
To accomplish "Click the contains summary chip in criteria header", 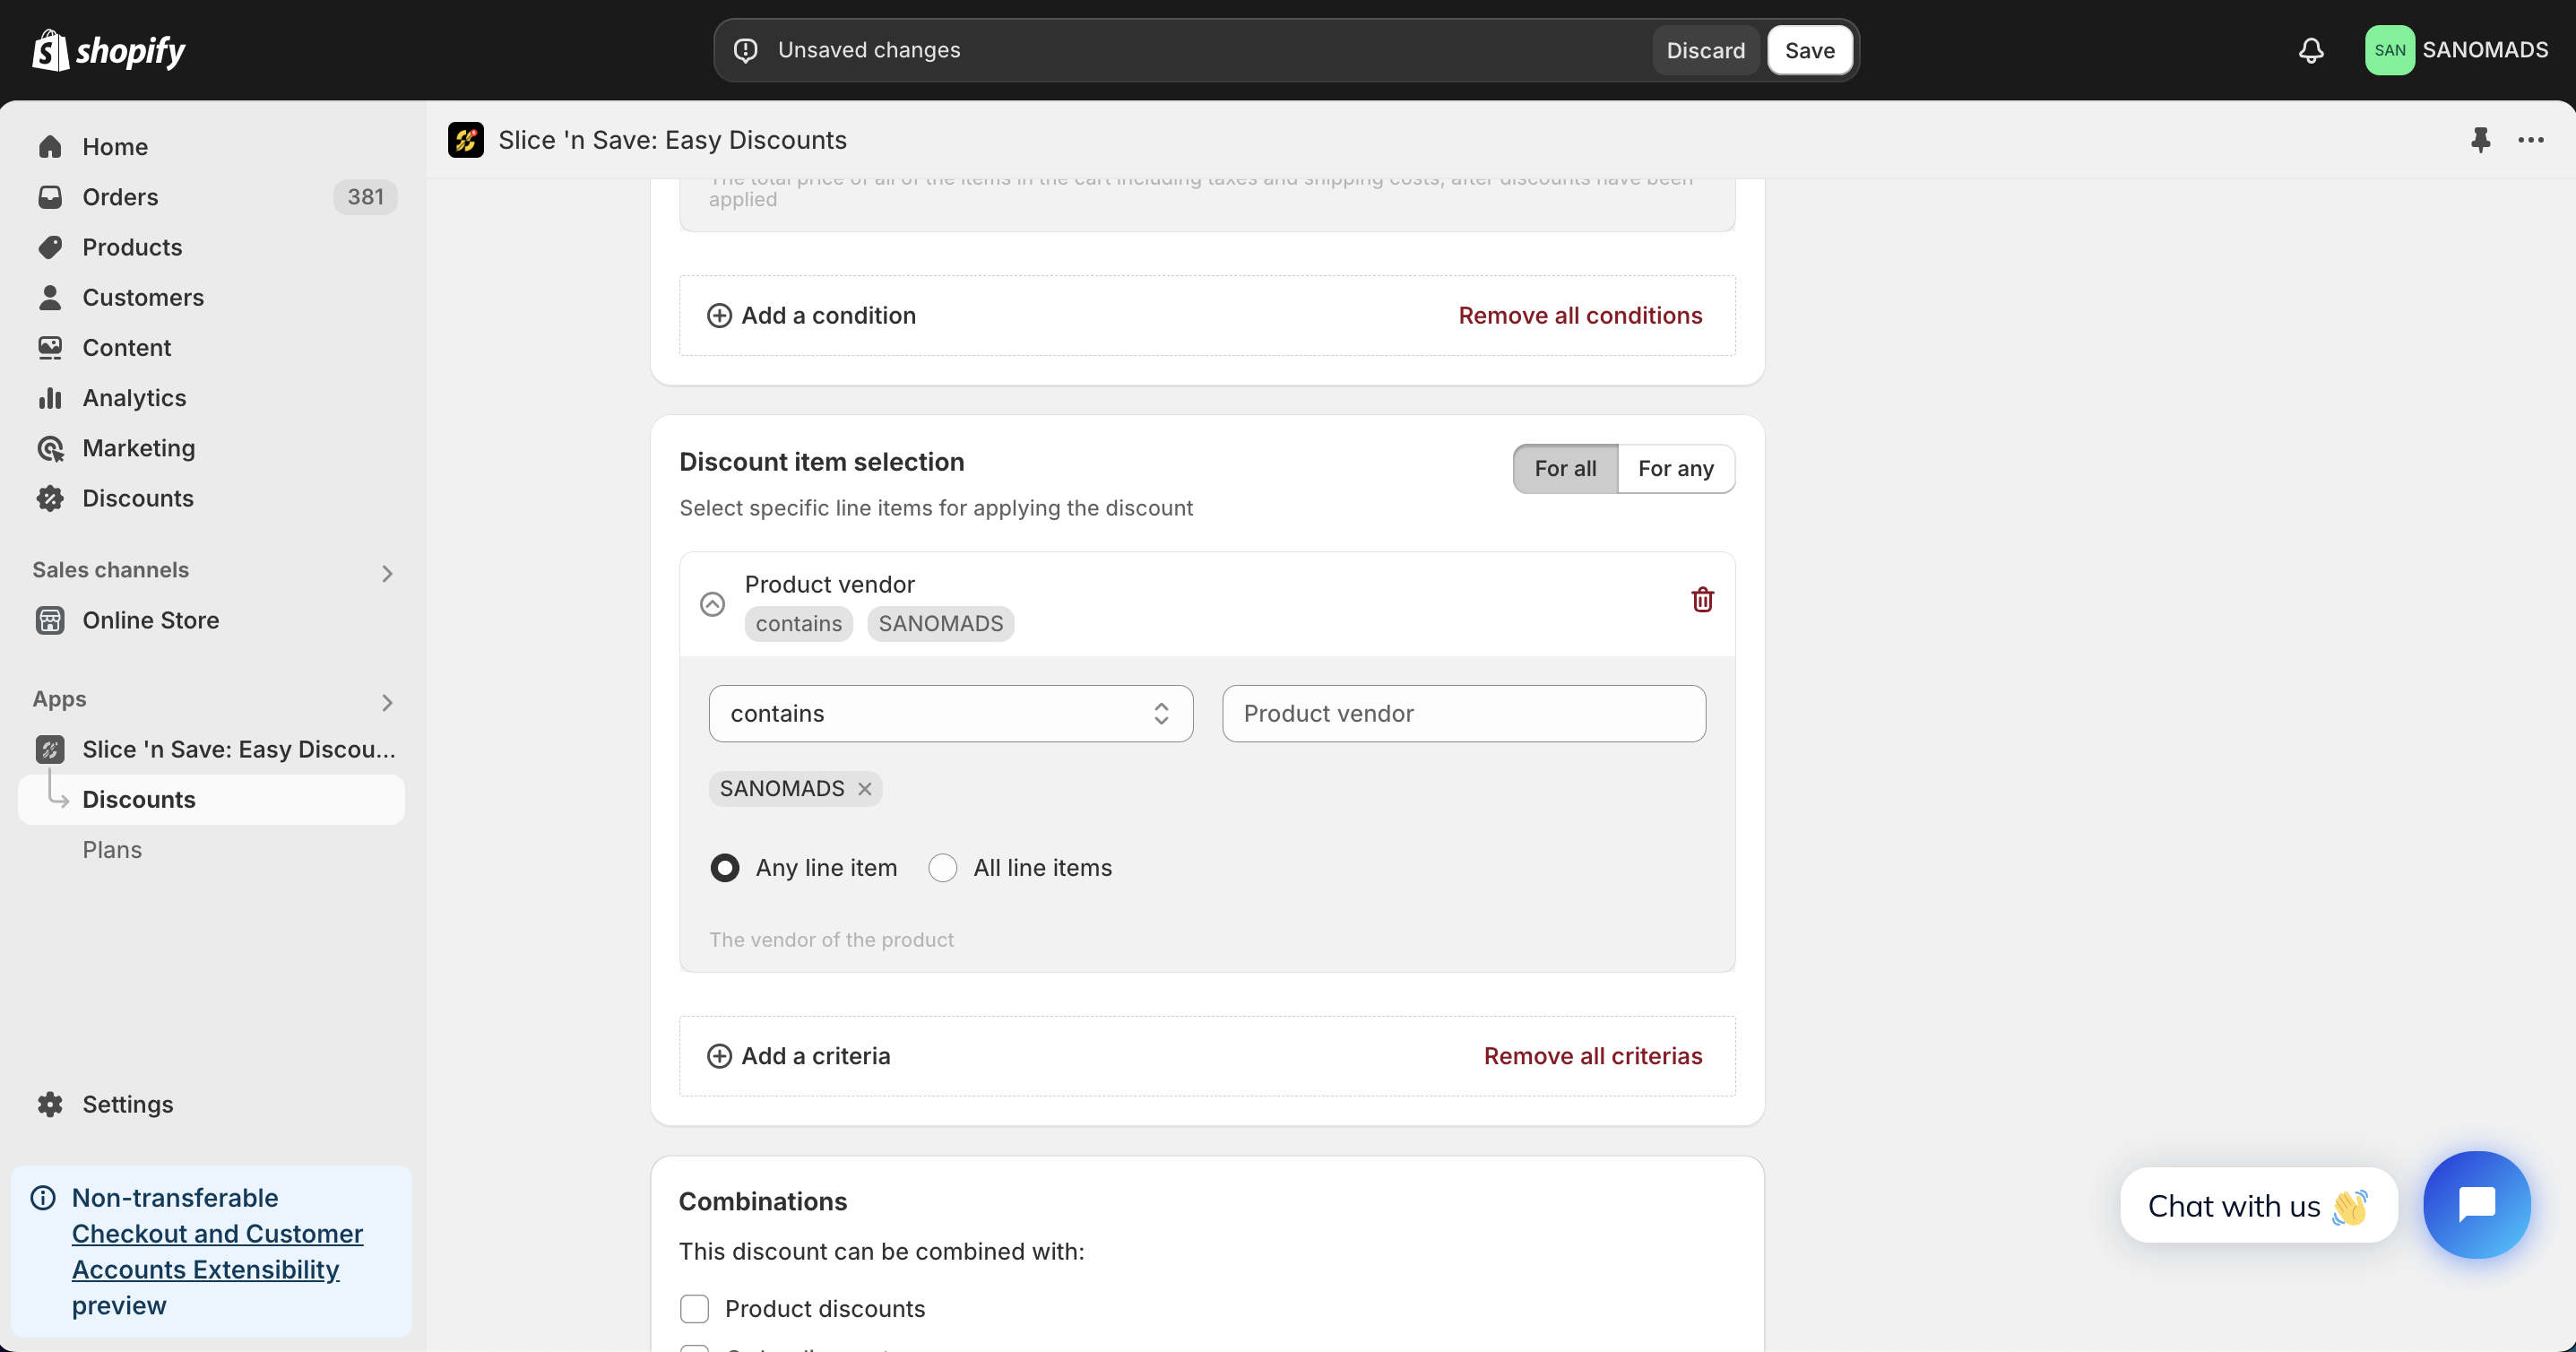I will coord(799,624).
